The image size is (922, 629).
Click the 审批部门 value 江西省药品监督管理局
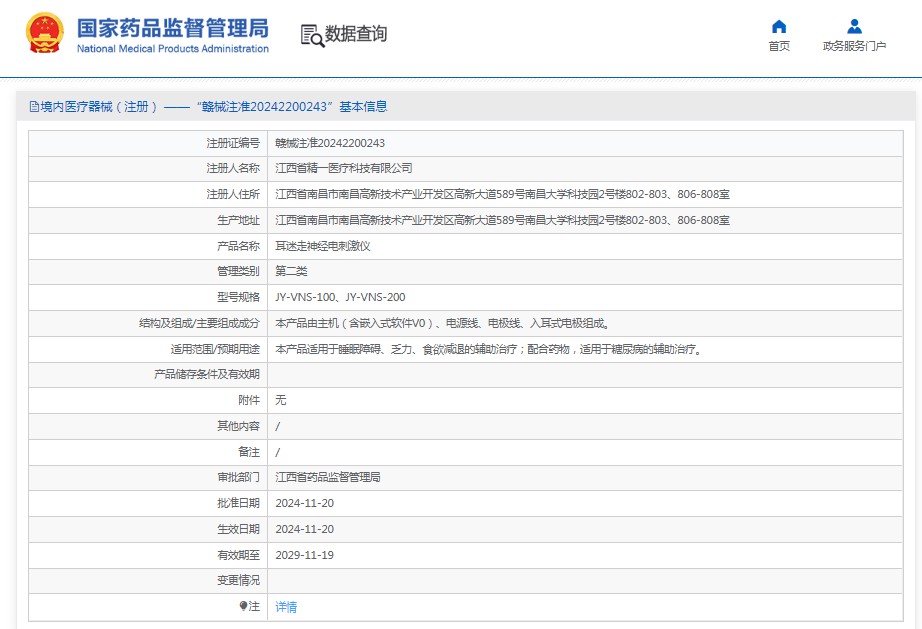[x=328, y=477]
